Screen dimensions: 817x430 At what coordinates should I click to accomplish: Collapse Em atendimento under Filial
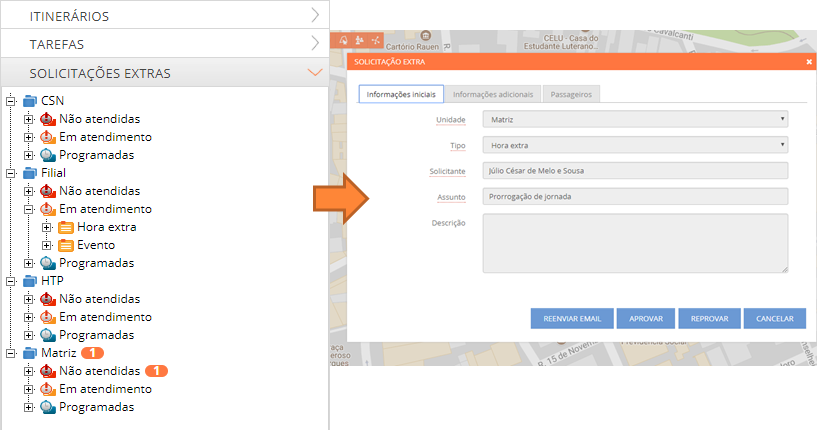pos(29,210)
